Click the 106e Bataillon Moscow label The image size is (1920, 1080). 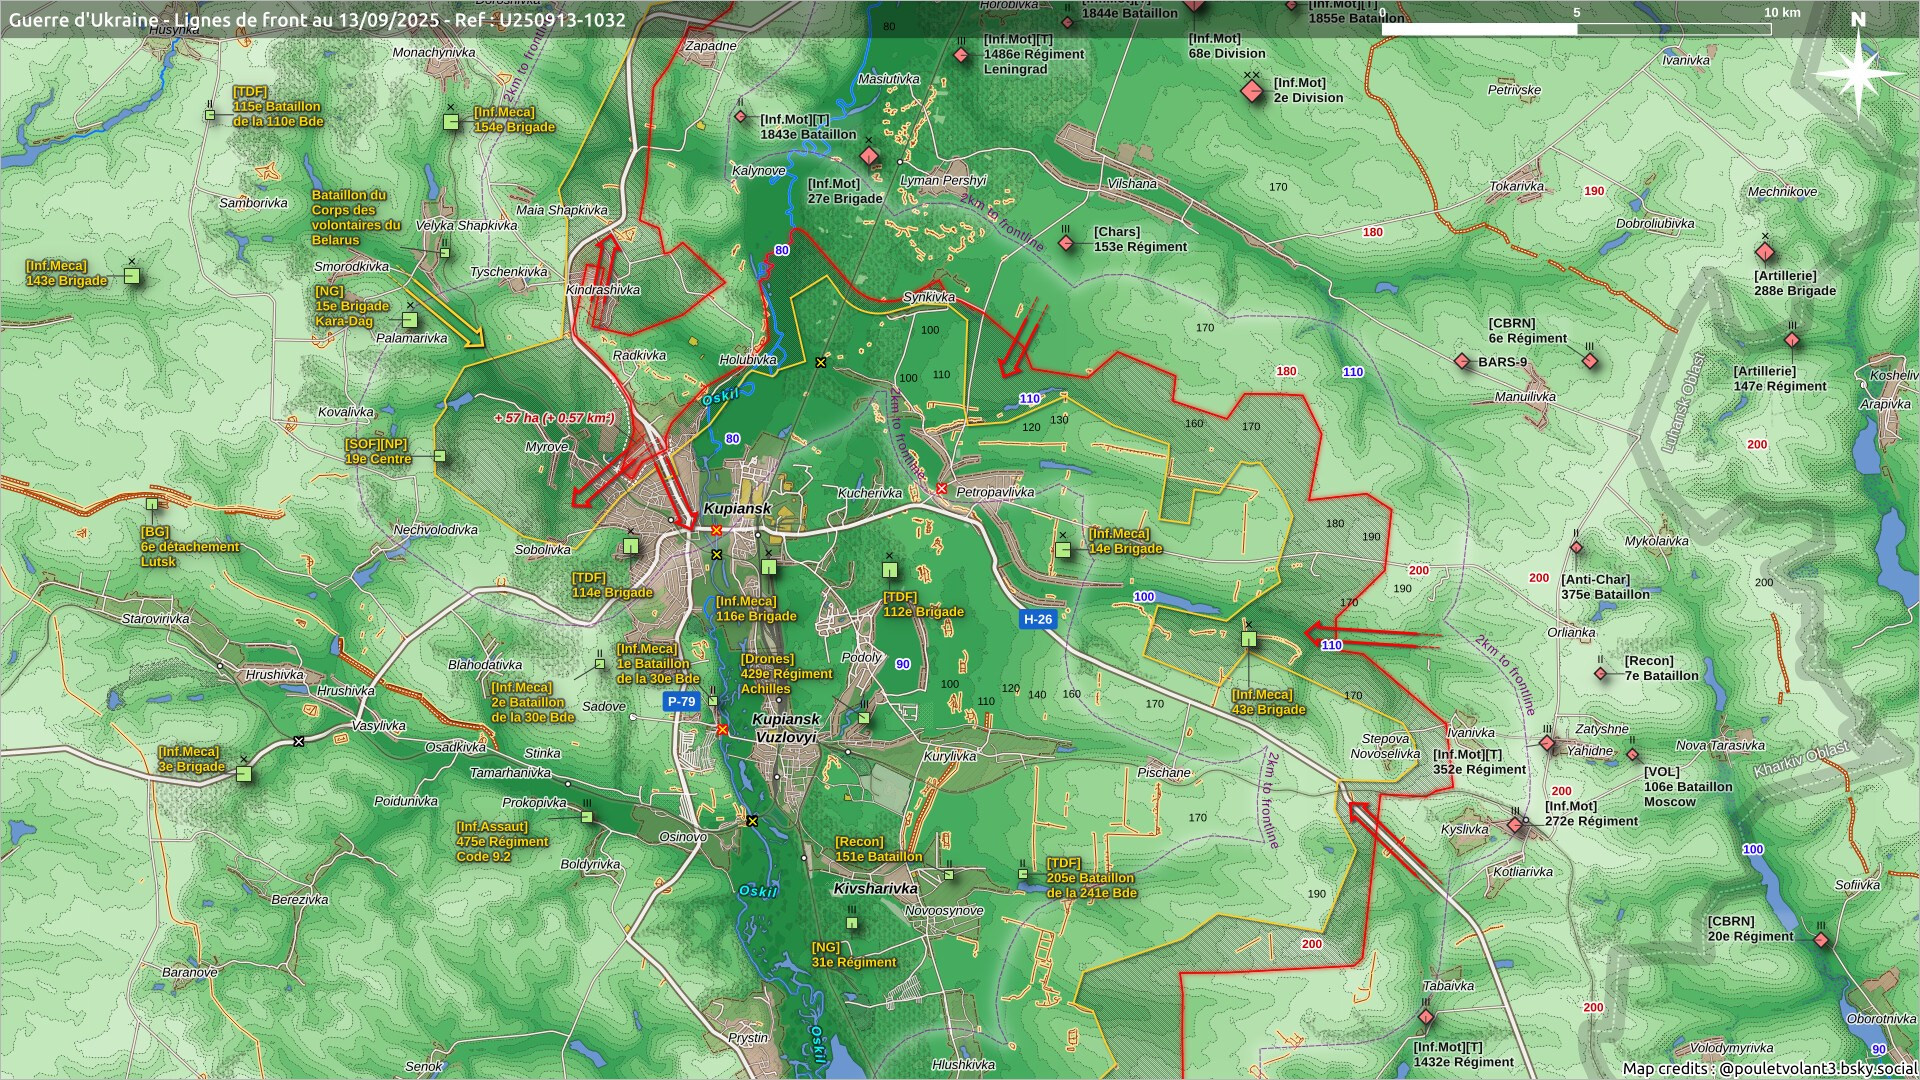tap(1688, 787)
